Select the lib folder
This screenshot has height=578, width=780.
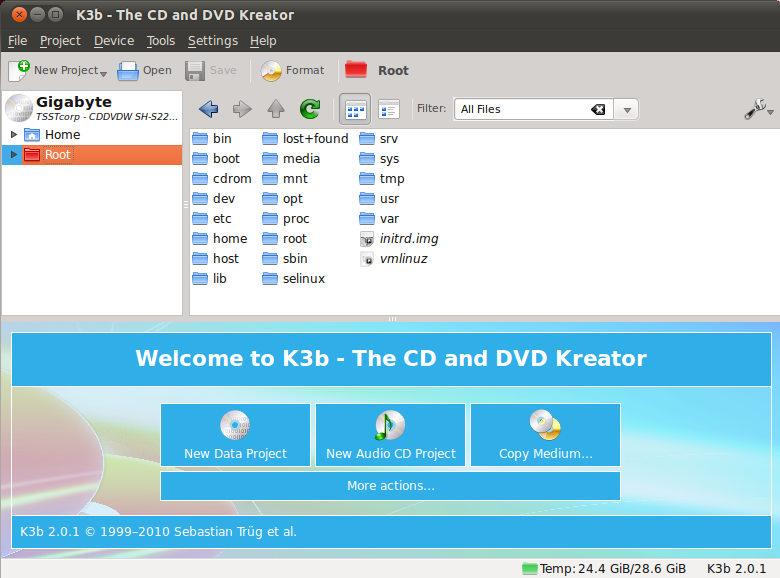(210, 278)
